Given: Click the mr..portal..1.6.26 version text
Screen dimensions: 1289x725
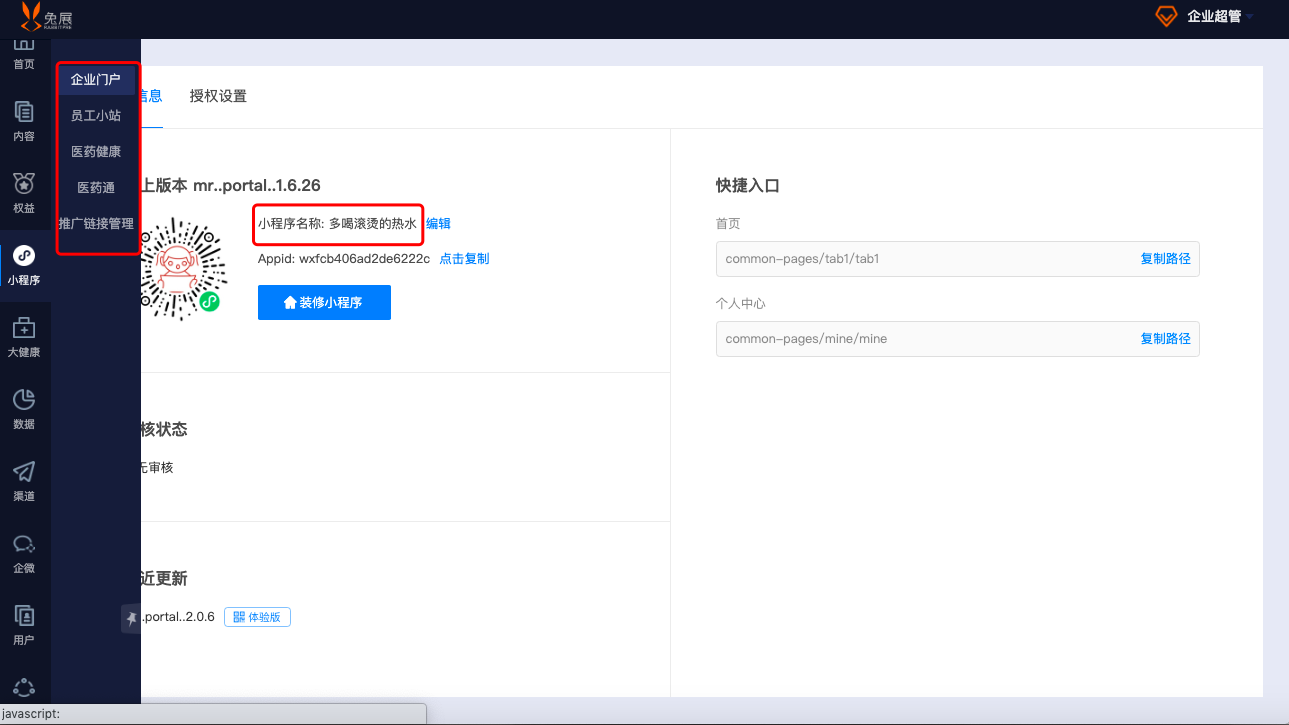Looking at the screenshot, I should click(x=257, y=185).
